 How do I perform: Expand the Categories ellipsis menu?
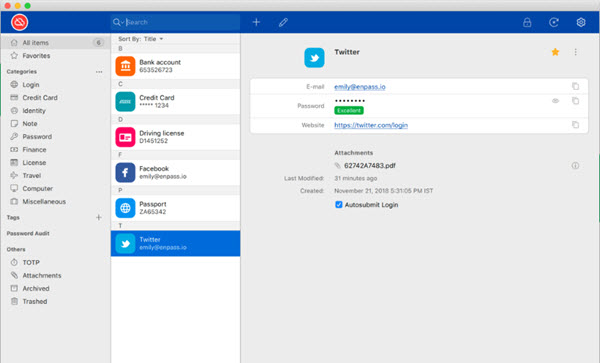(99, 72)
